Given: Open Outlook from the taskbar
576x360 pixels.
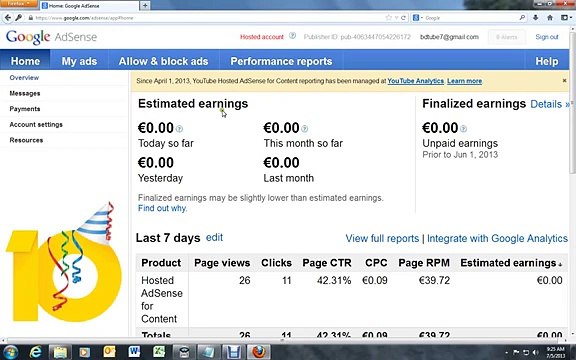Looking at the screenshot, I should click(x=109, y=352).
